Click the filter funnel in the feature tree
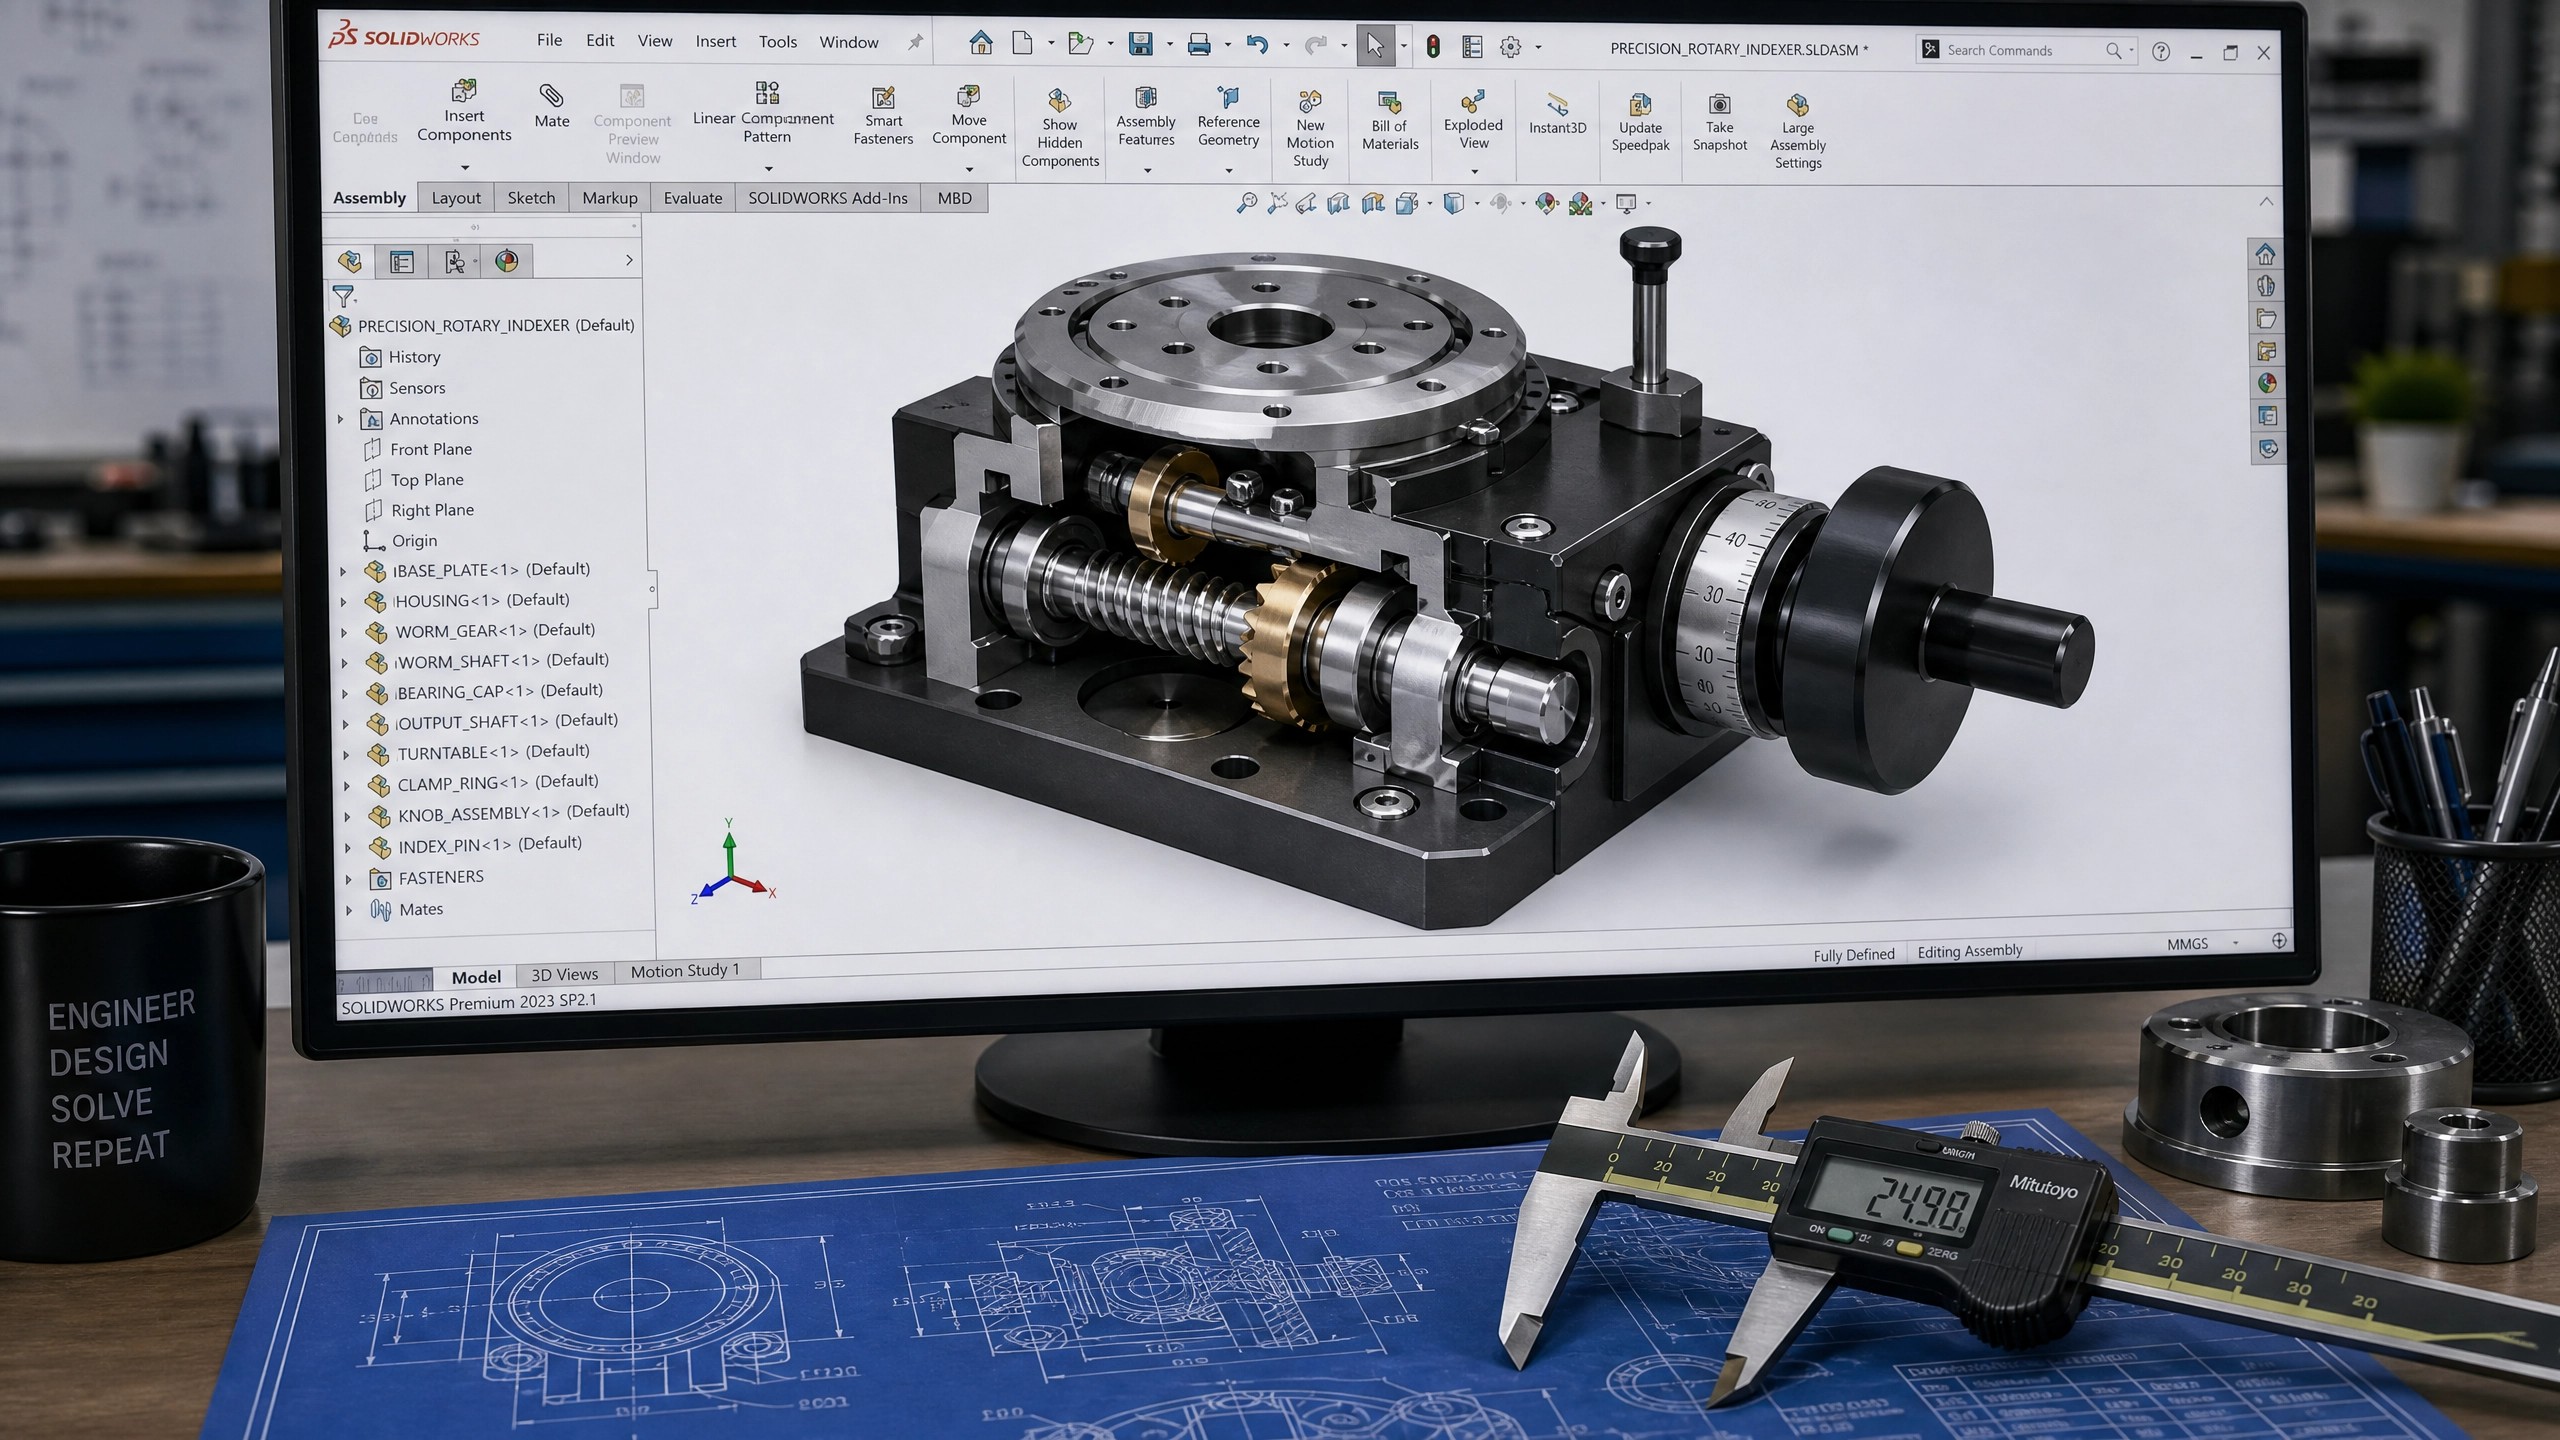The image size is (2560, 1440). pos(343,296)
